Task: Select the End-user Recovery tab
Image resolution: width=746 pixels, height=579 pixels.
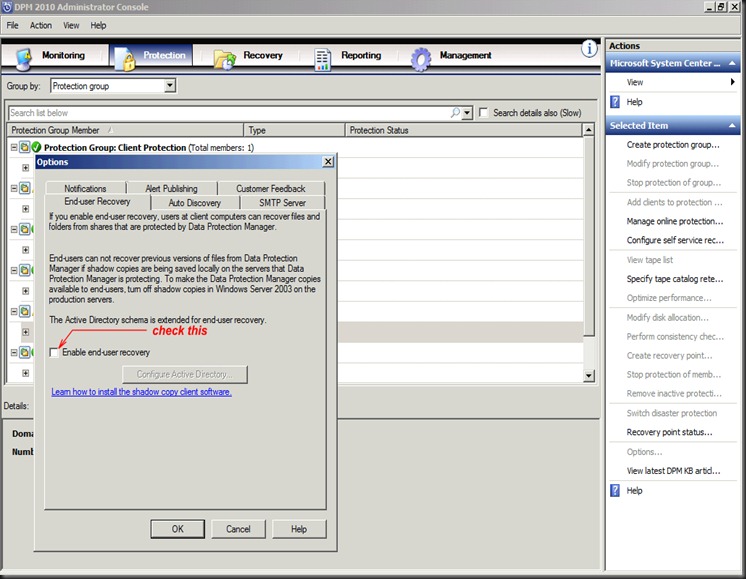Action: (98, 202)
